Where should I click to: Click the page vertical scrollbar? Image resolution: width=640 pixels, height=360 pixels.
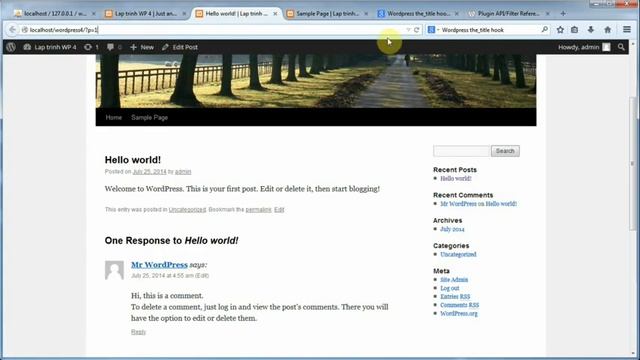tap(633, 163)
